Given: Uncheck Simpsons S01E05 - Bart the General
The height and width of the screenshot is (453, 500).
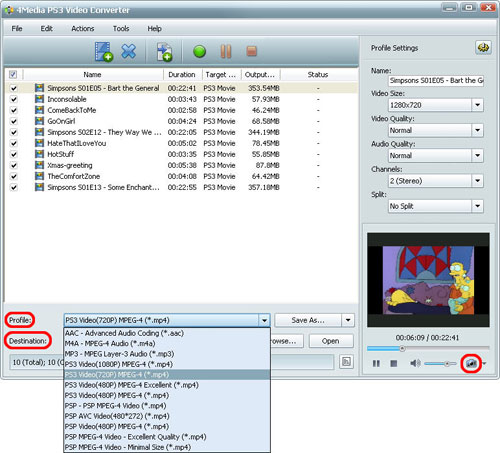Looking at the screenshot, I should pyautogui.click(x=13, y=88).
